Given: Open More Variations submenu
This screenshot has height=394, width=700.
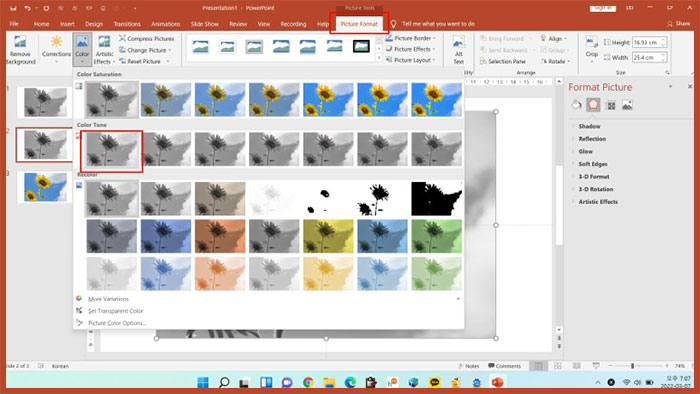Looking at the screenshot, I should (x=268, y=299).
